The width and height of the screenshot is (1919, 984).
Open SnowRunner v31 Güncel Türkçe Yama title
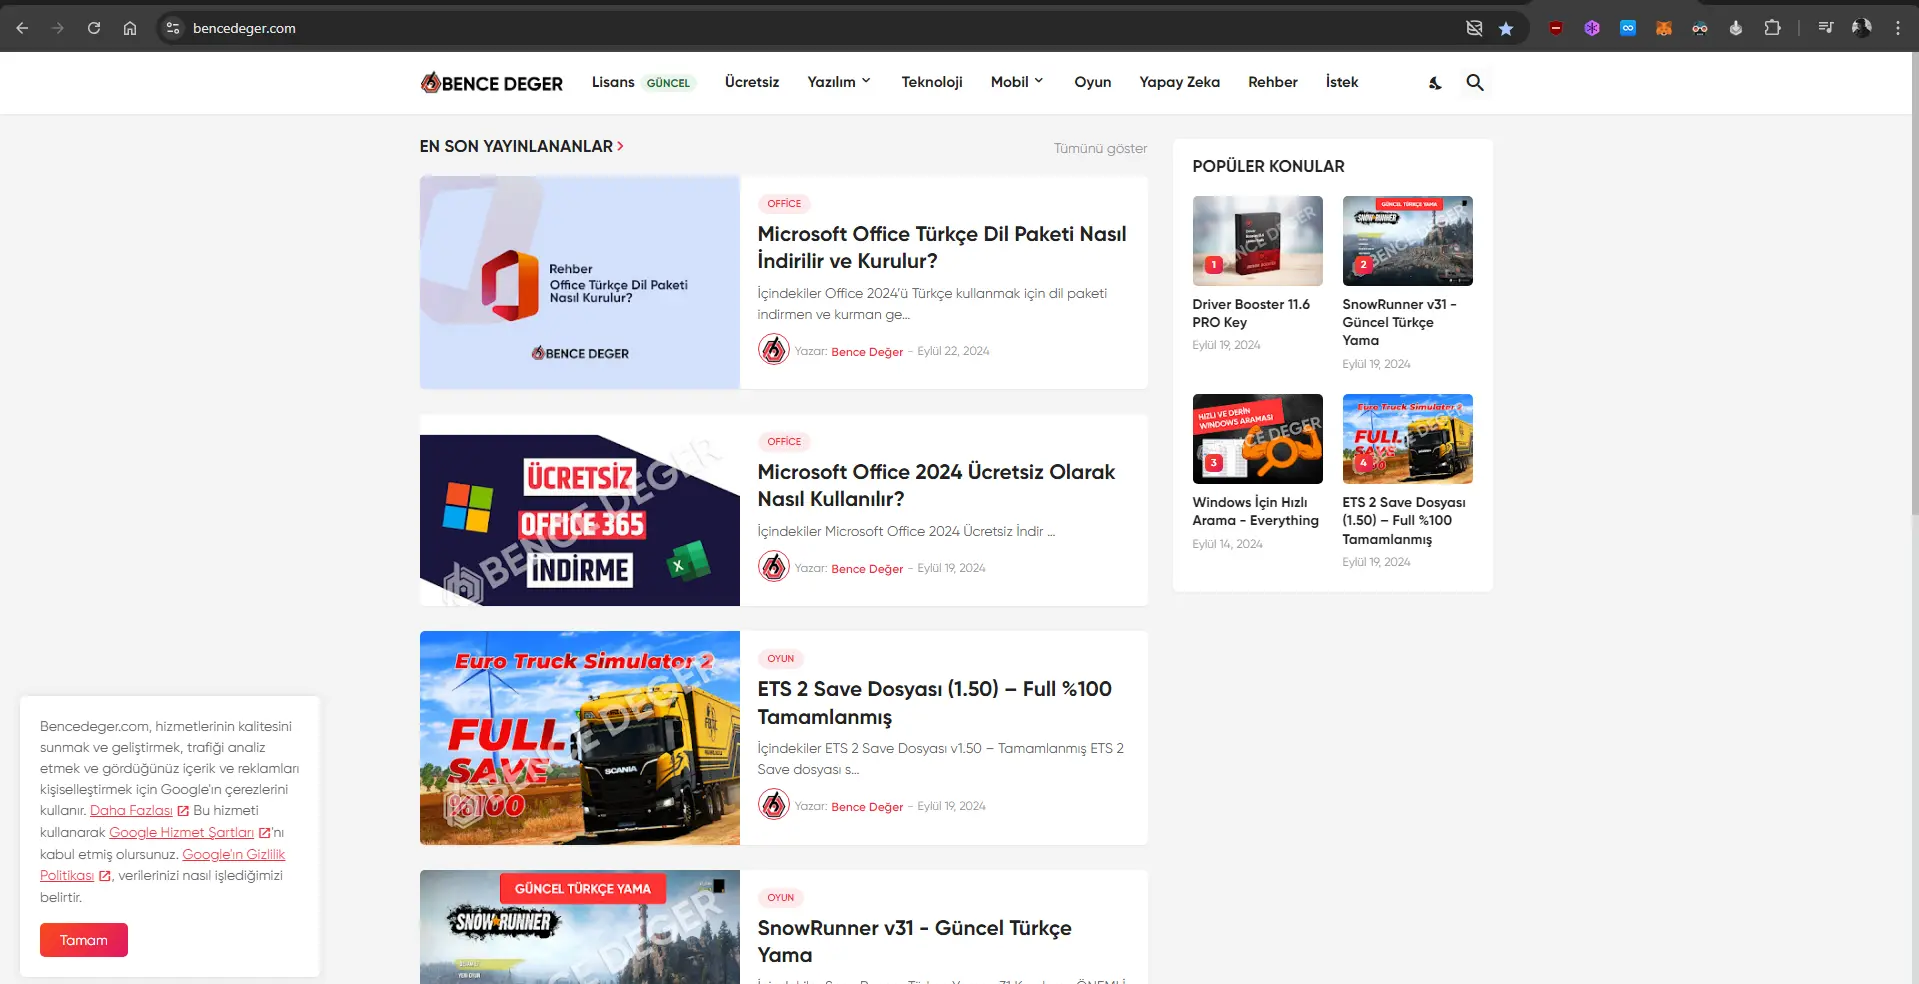(914, 941)
